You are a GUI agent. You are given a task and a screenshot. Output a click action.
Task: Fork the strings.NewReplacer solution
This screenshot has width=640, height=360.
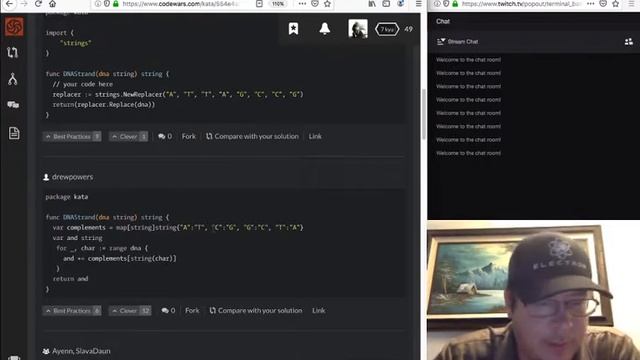(x=189, y=136)
